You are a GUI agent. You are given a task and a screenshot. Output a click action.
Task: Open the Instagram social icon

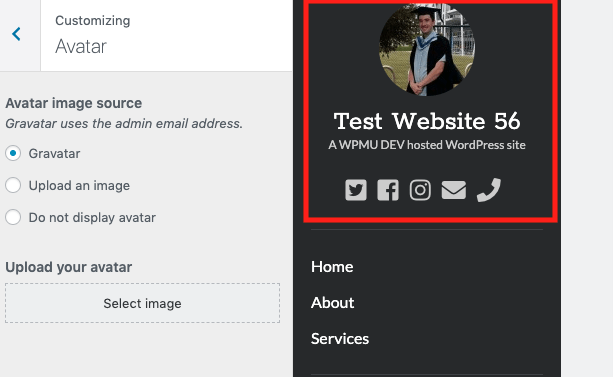(420, 190)
